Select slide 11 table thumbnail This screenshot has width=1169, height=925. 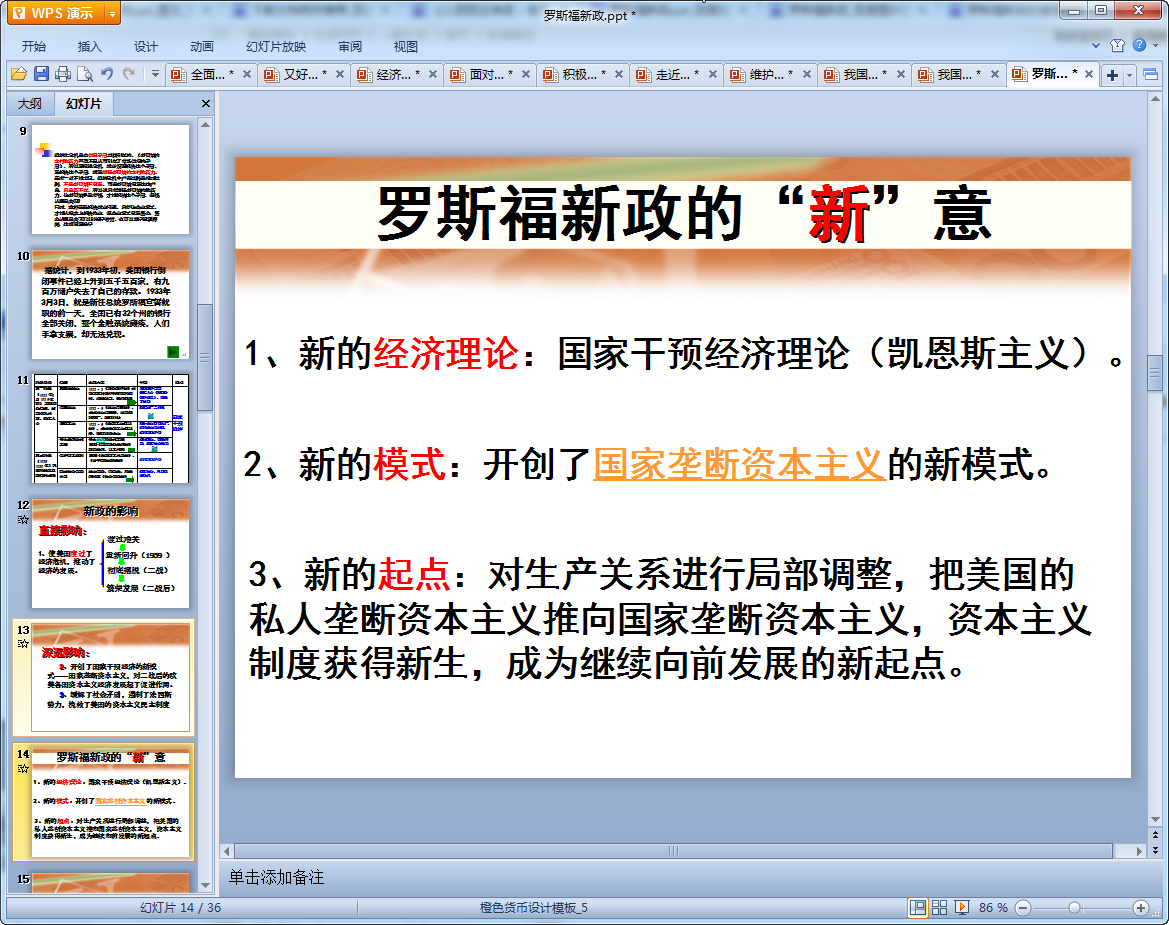(x=110, y=429)
